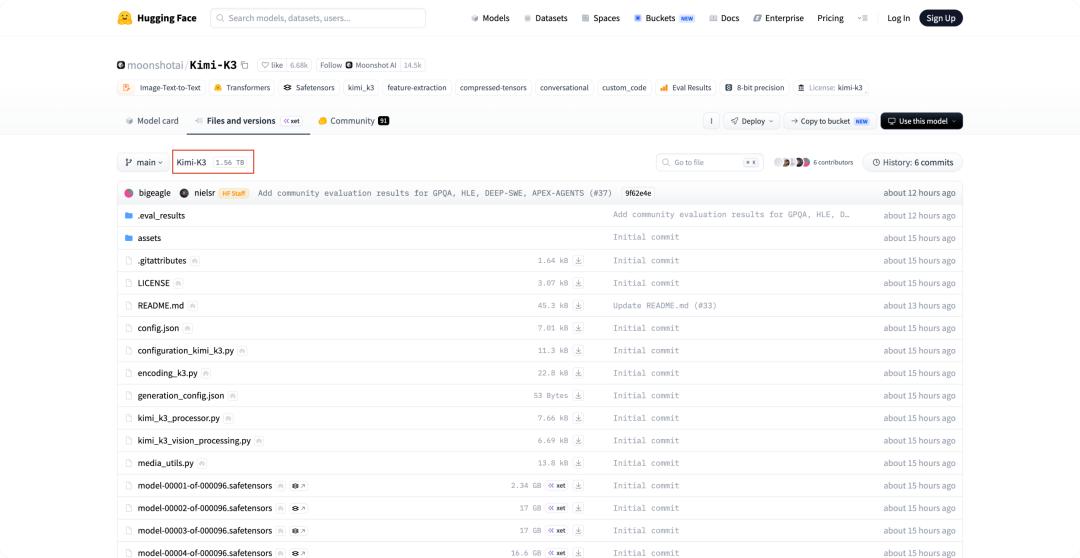Open the bigeagle avatar in commit row
This screenshot has height=558, width=1080.
(x=129, y=193)
